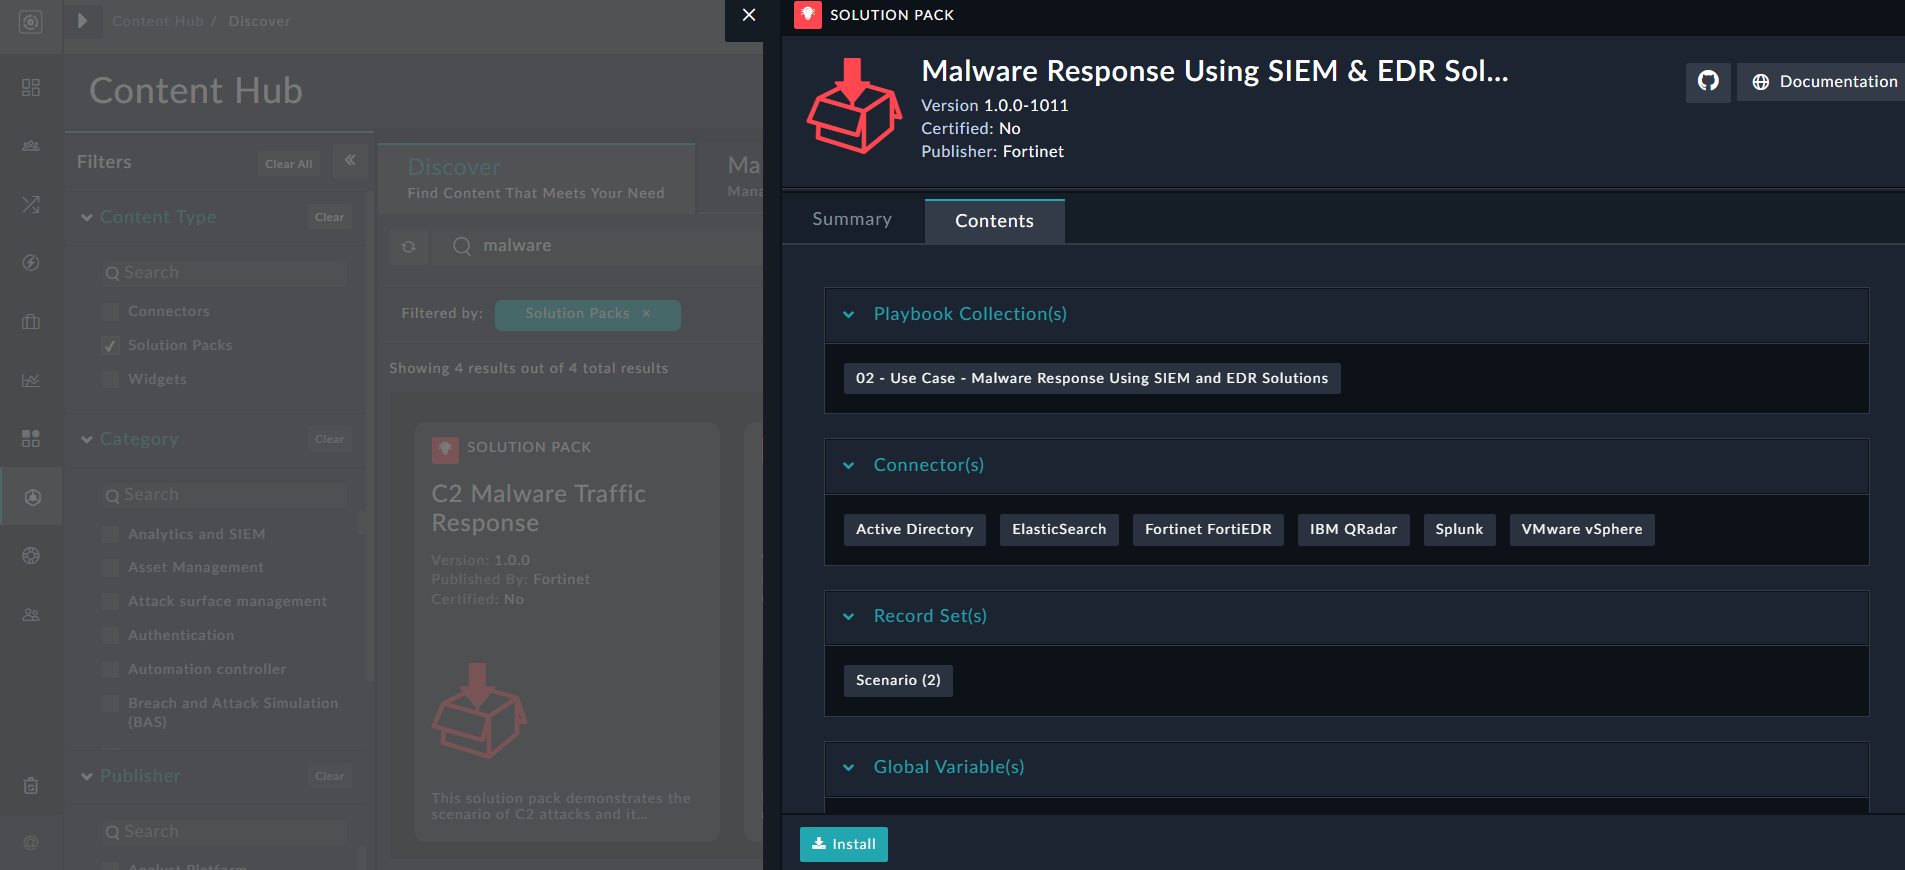1905x870 pixels.
Task: Click the Publisher search field
Action: pyautogui.click(x=225, y=832)
